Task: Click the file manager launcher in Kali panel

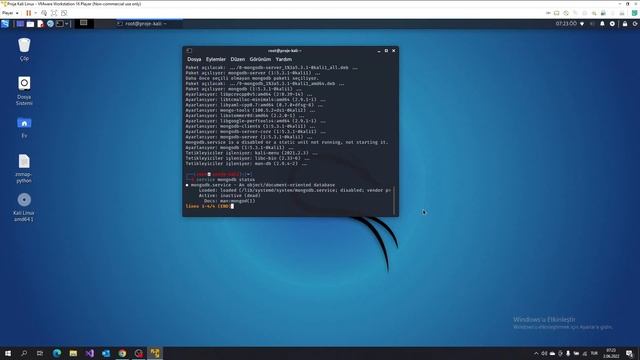Action: point(30,24)
